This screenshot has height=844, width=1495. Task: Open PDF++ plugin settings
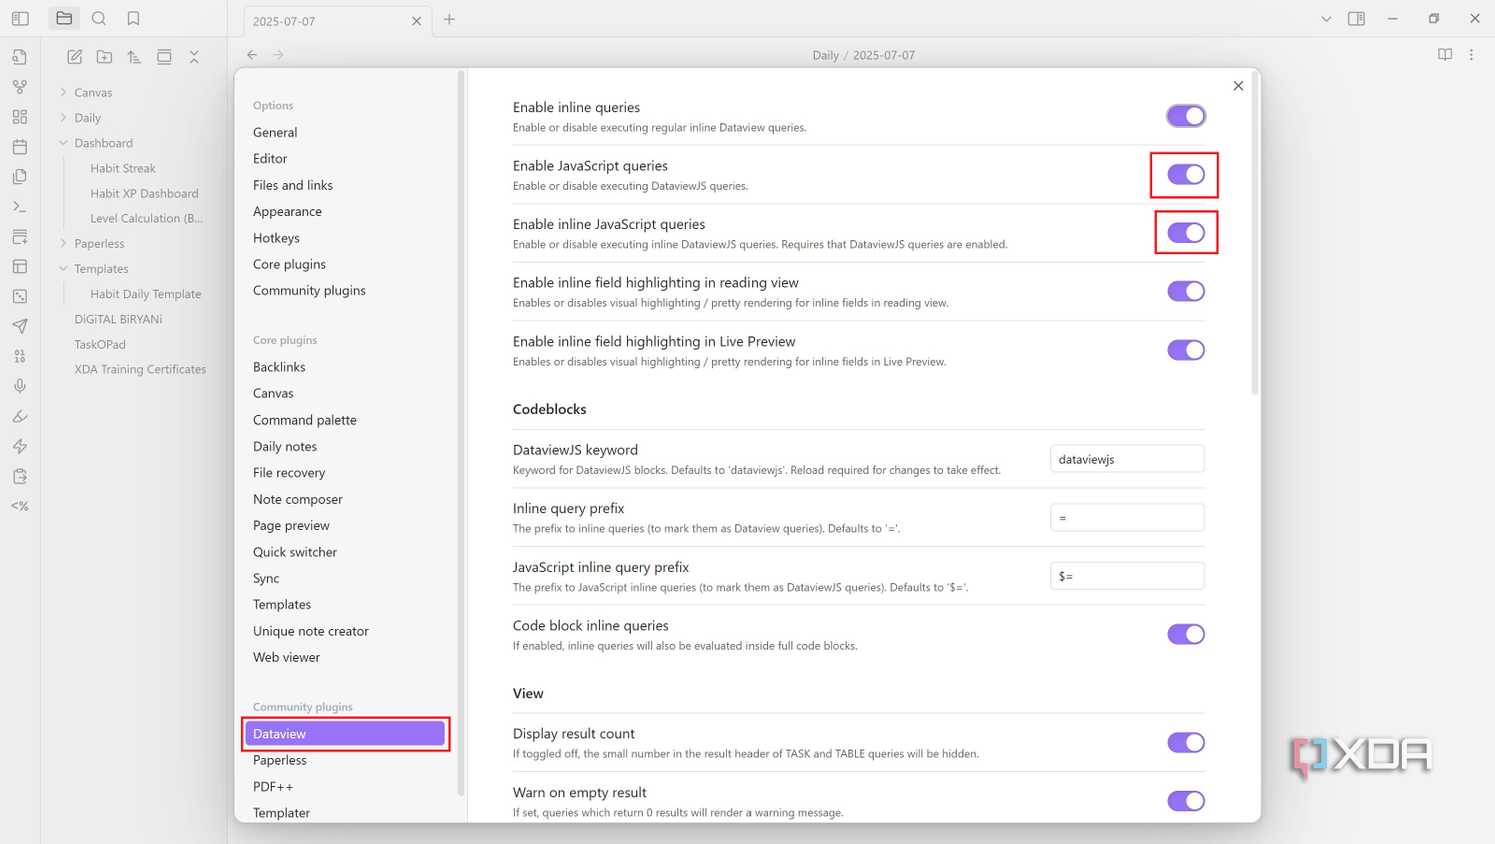[273, 787]
